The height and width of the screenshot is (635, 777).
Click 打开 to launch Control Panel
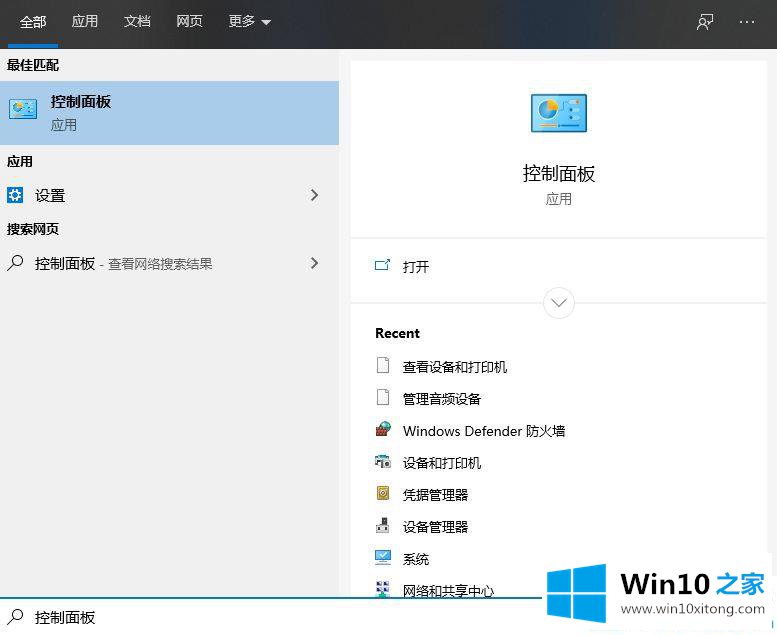tap(416, 267)
